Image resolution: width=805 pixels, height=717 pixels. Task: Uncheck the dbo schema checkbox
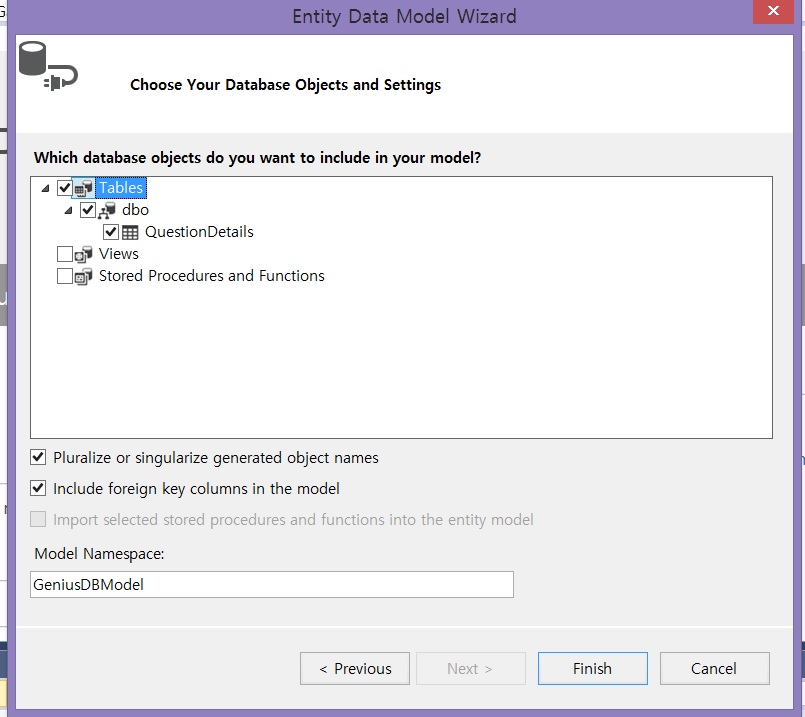point(88,210)
